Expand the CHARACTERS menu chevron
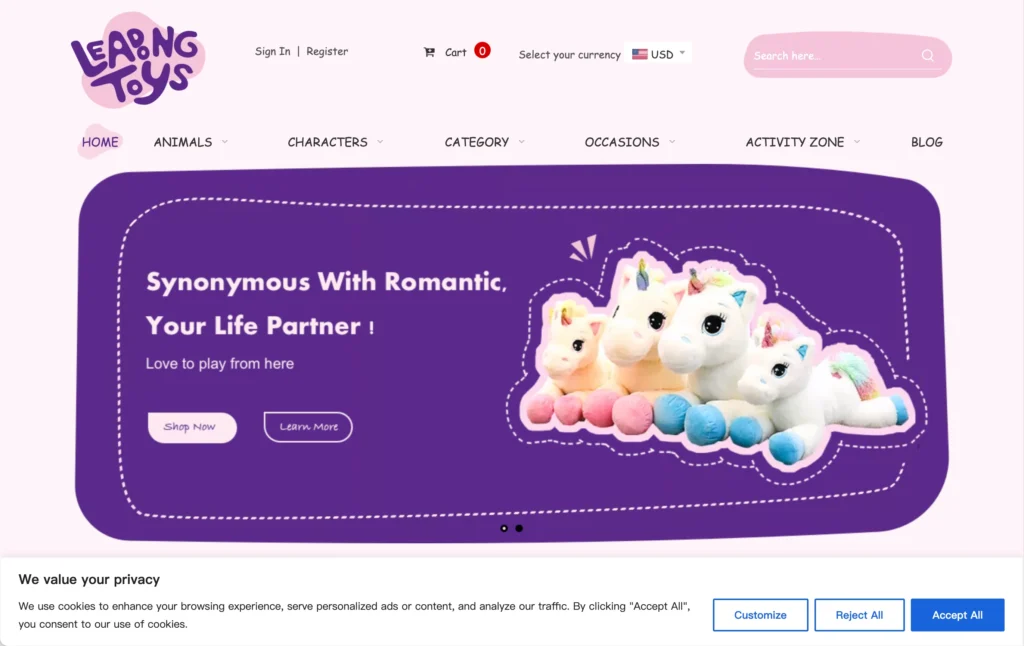Image resolution: width=1024 pixels, height=646 pixels. [x=380, y=142]
